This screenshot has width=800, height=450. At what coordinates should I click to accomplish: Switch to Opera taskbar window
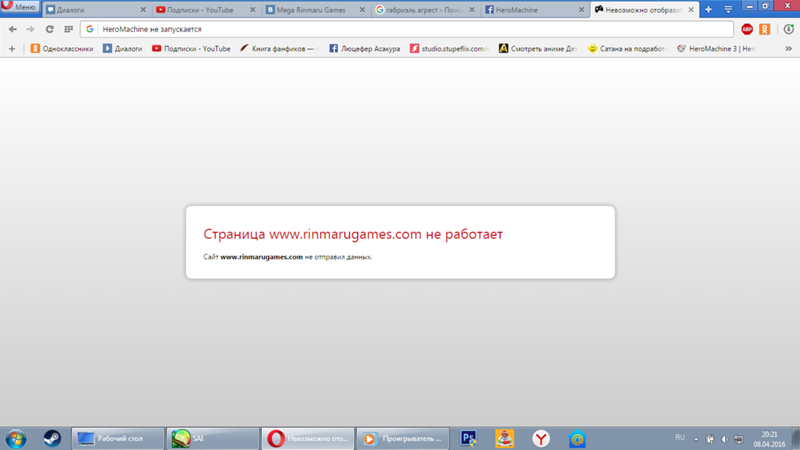click(x=308, y=439)
